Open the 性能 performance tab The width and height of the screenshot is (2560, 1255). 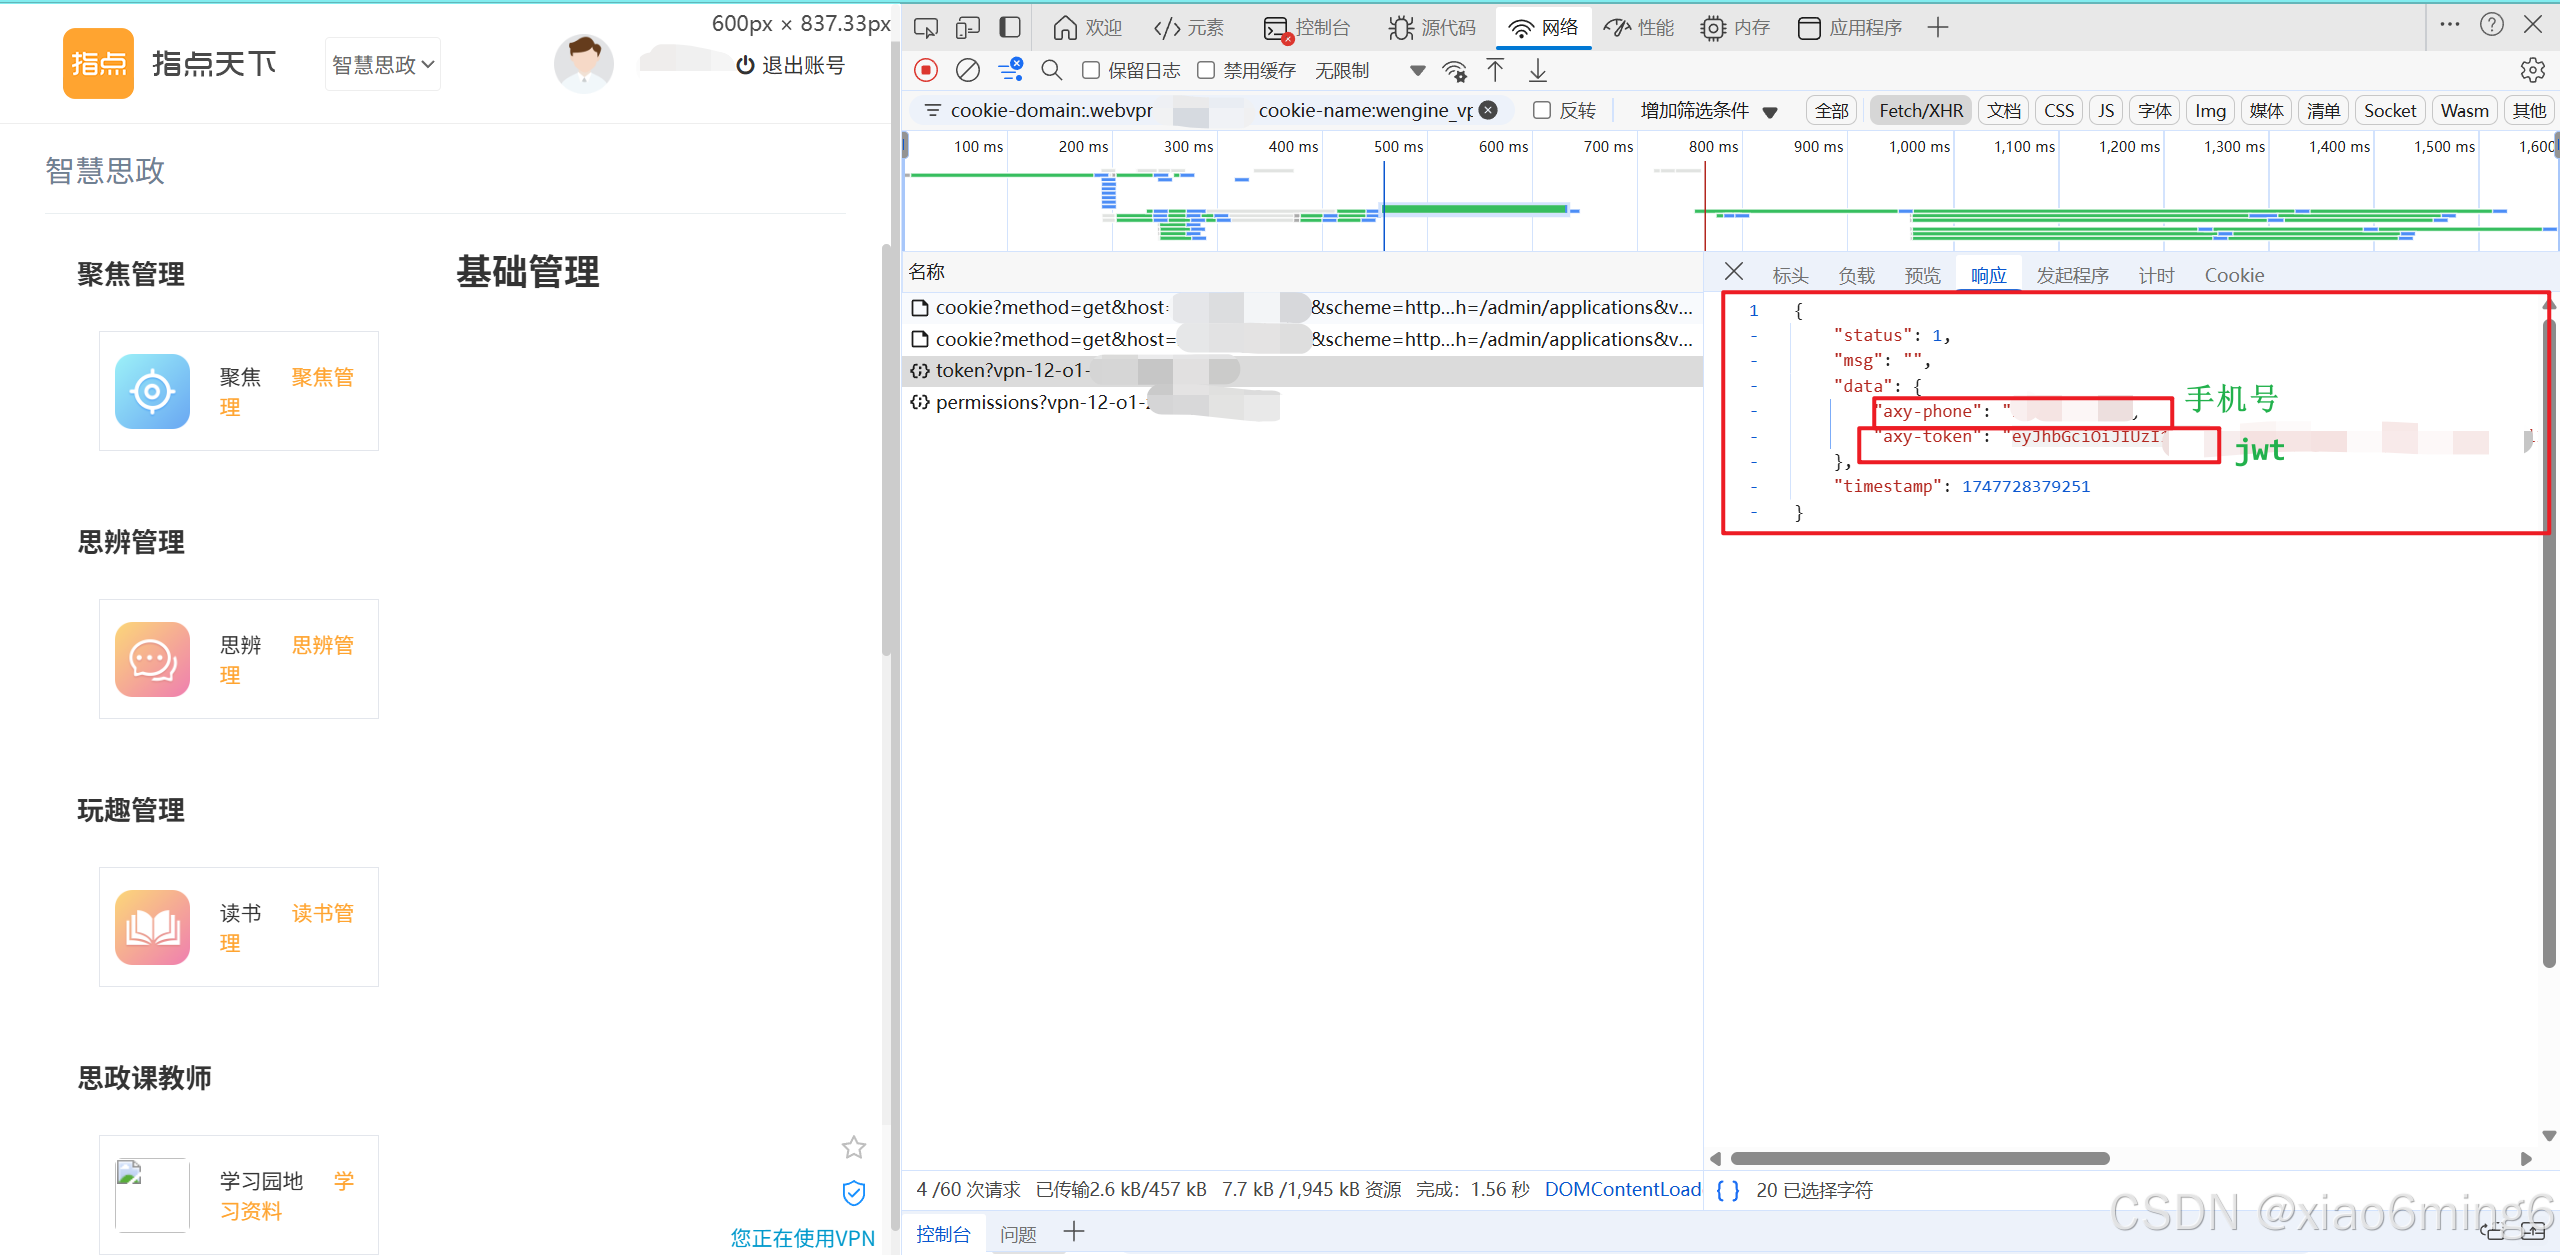(x=1638, y=28)
